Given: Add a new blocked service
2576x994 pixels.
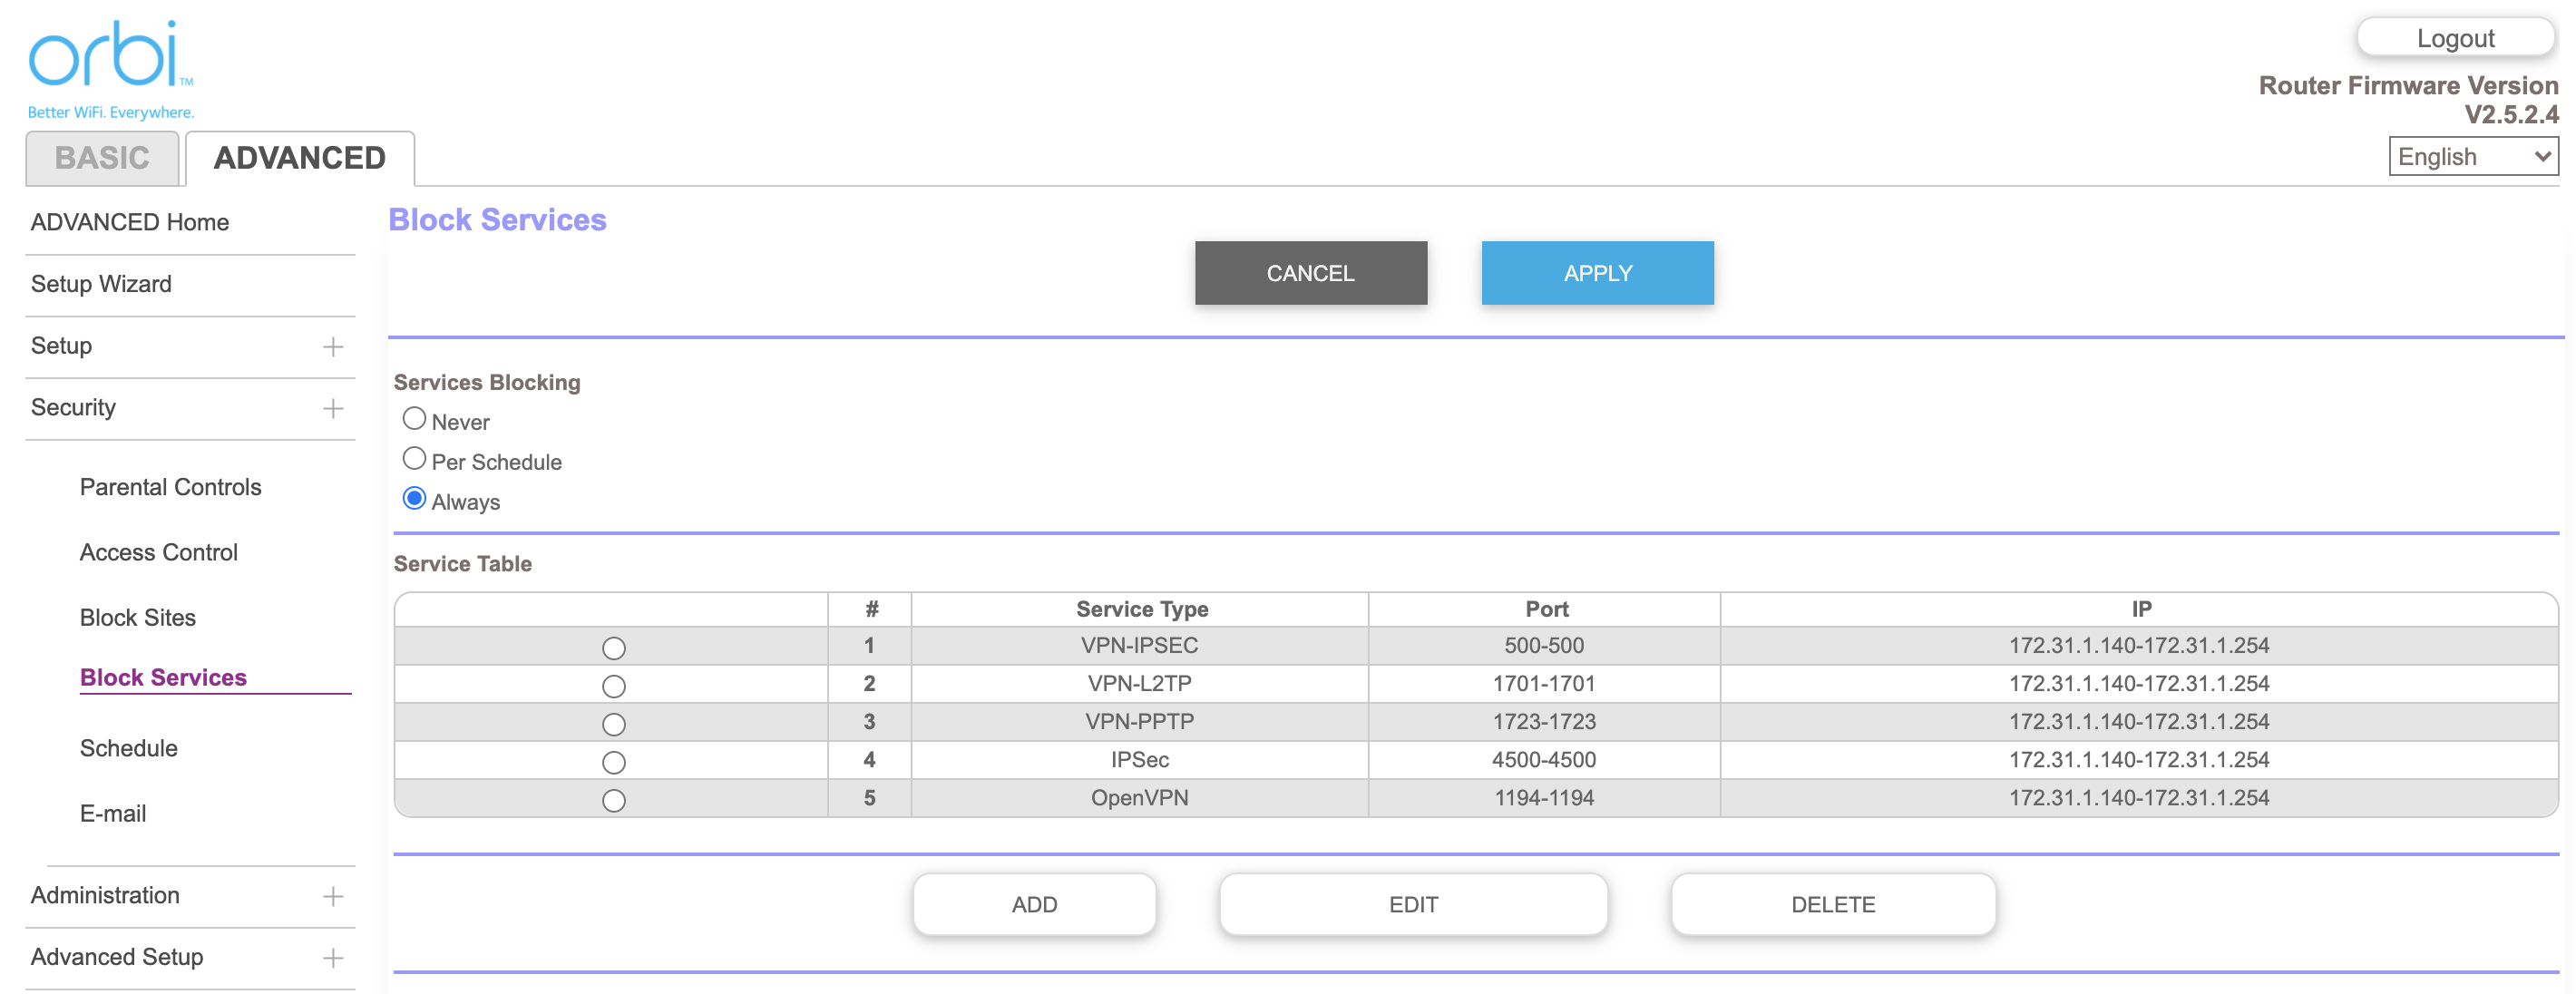Looking at the screenshot, I should point(1034,903).
